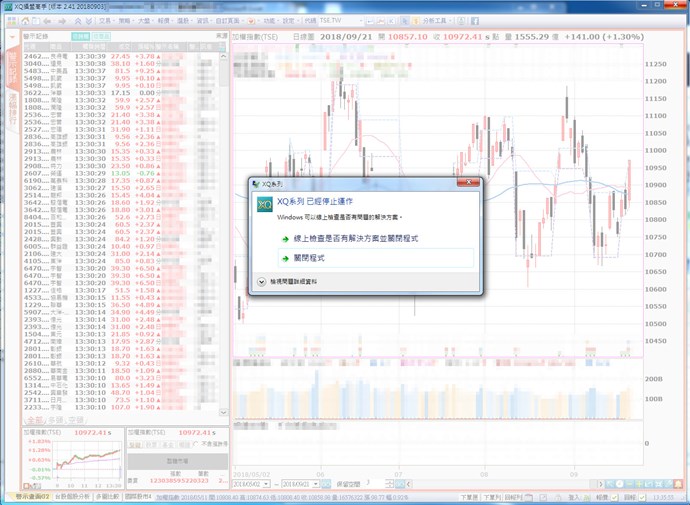Switch to the 台股個股分析 tab

(72, 496)
